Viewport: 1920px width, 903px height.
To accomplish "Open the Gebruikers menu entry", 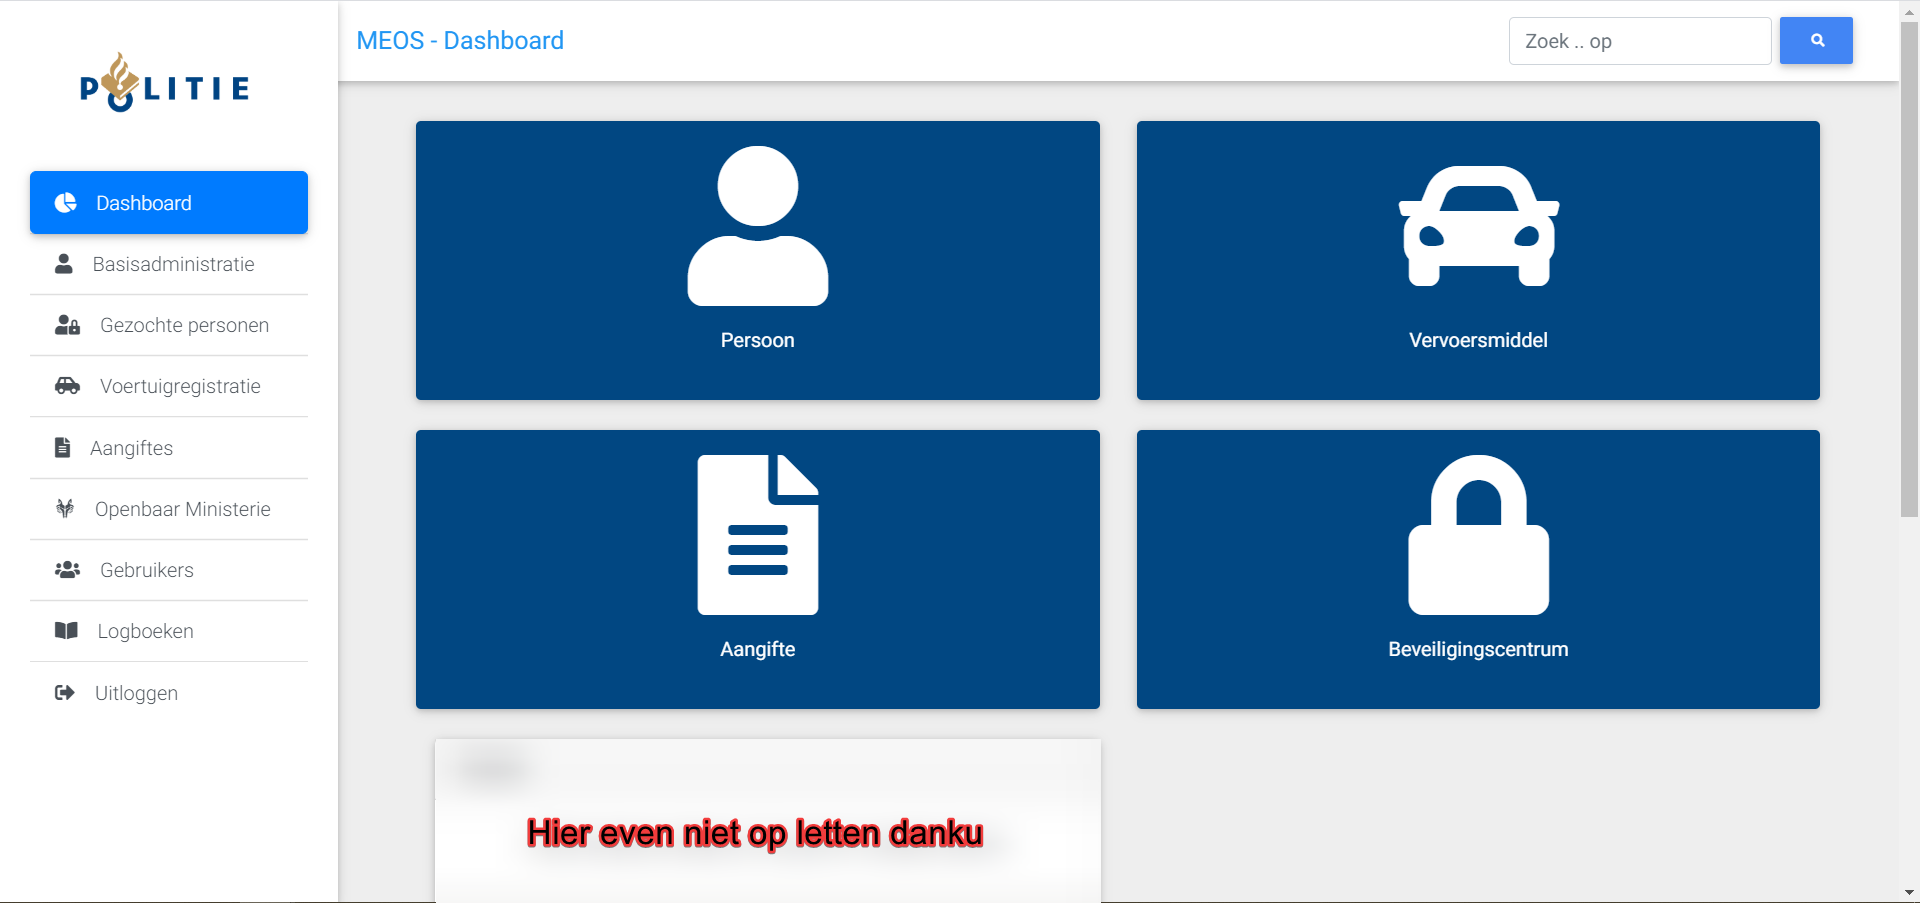I will tap(146, 570).
